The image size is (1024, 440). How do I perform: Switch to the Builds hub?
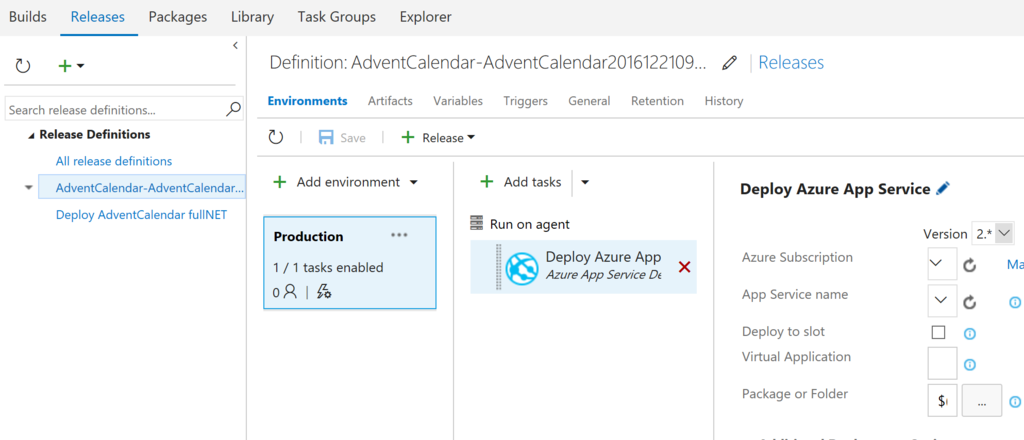tap(28, 17)
